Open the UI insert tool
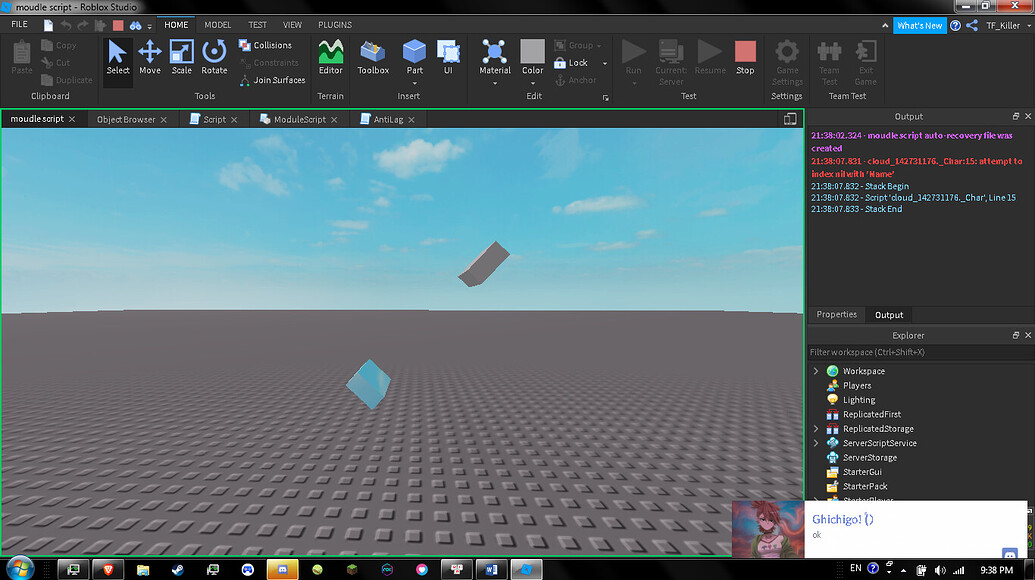This screenshot has width=1035, height=580. coord(448,57)
